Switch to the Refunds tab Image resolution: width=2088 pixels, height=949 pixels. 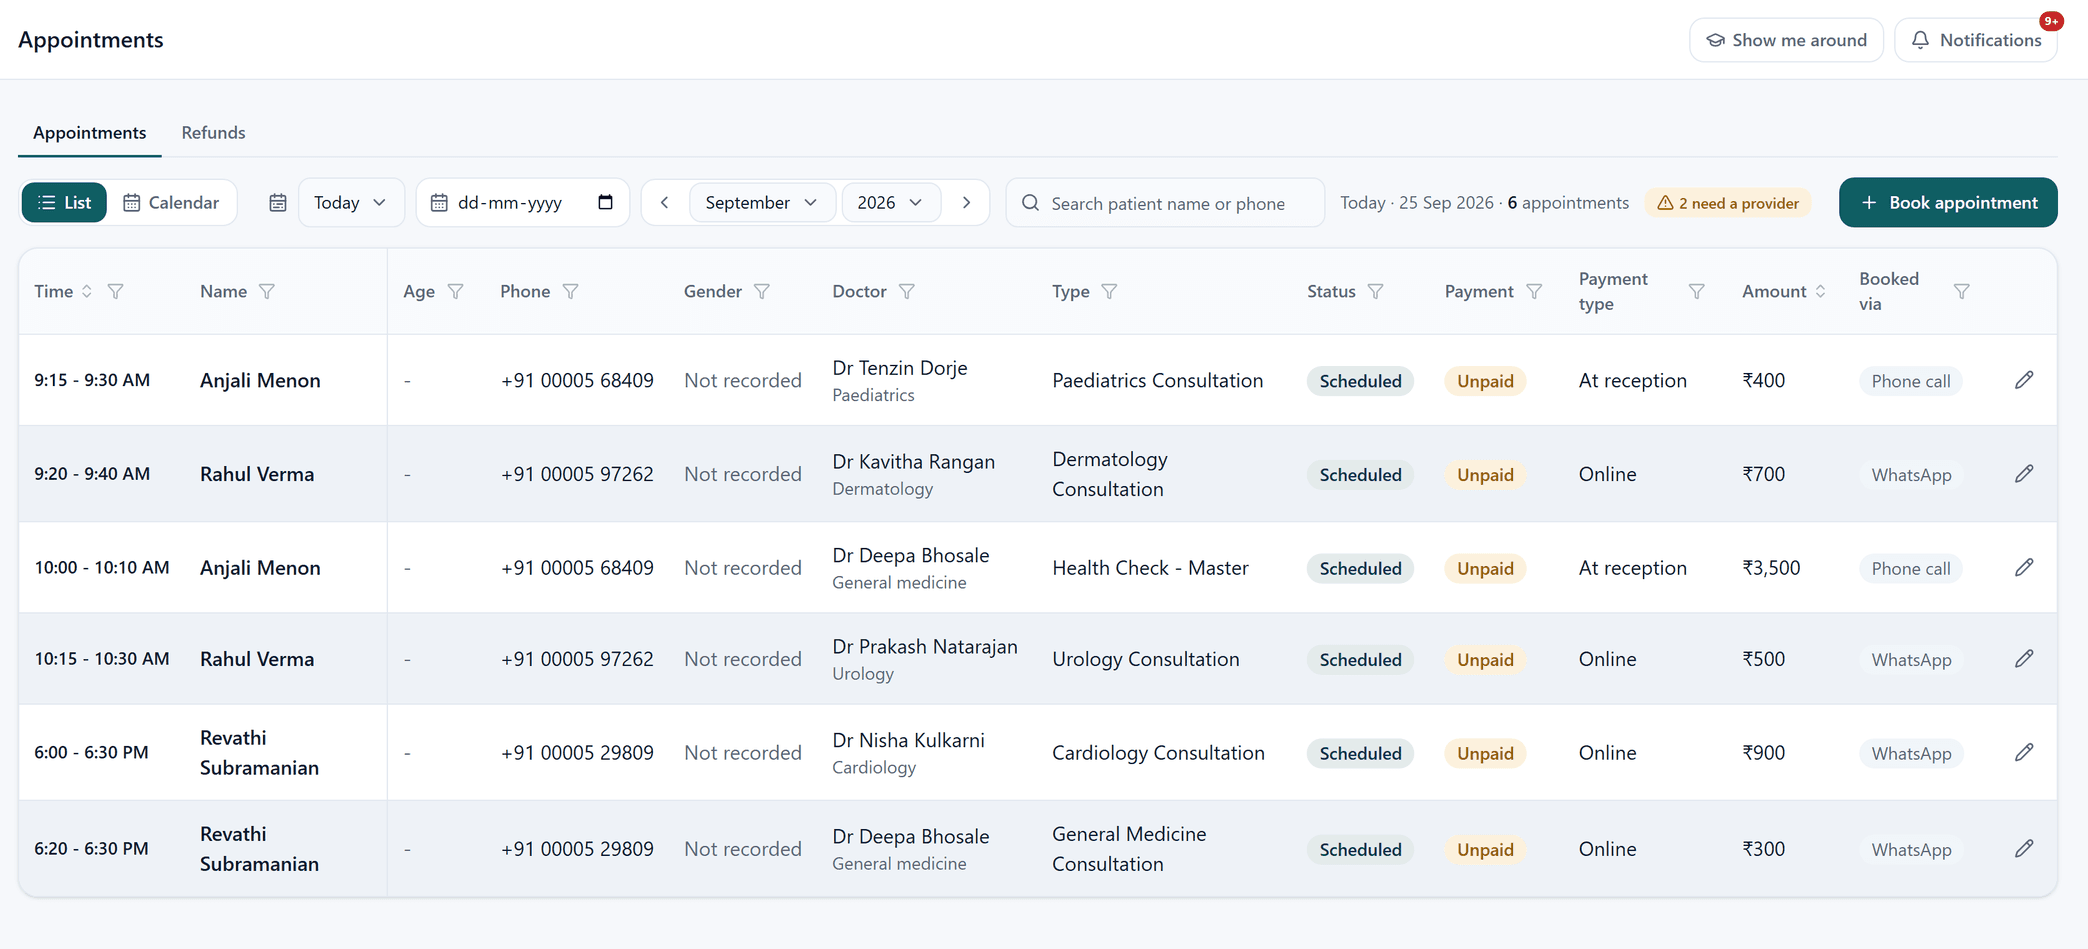(x=213, y=133)
